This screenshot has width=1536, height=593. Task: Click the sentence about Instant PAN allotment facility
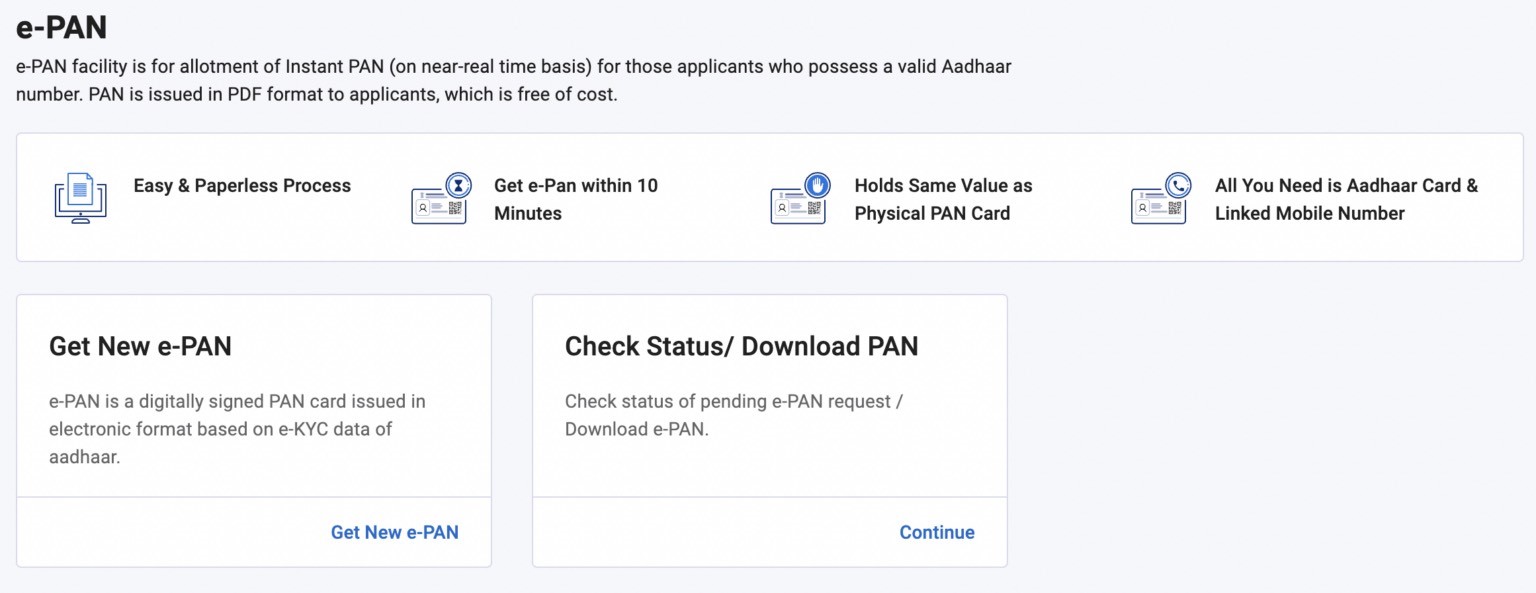point(513,67)
